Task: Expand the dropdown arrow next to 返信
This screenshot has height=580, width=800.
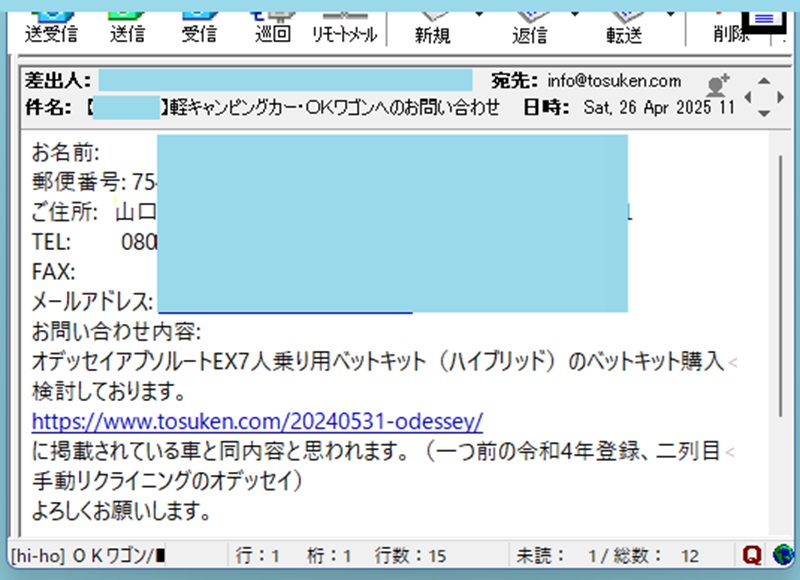Action: [x=574, y=12]
